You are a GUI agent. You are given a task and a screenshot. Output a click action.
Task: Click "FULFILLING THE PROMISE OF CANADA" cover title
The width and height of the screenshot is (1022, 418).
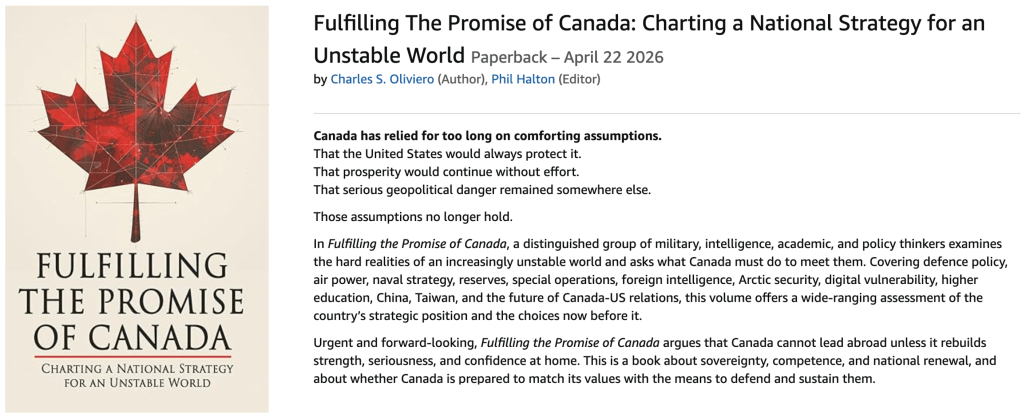click(x=136, y=298)
